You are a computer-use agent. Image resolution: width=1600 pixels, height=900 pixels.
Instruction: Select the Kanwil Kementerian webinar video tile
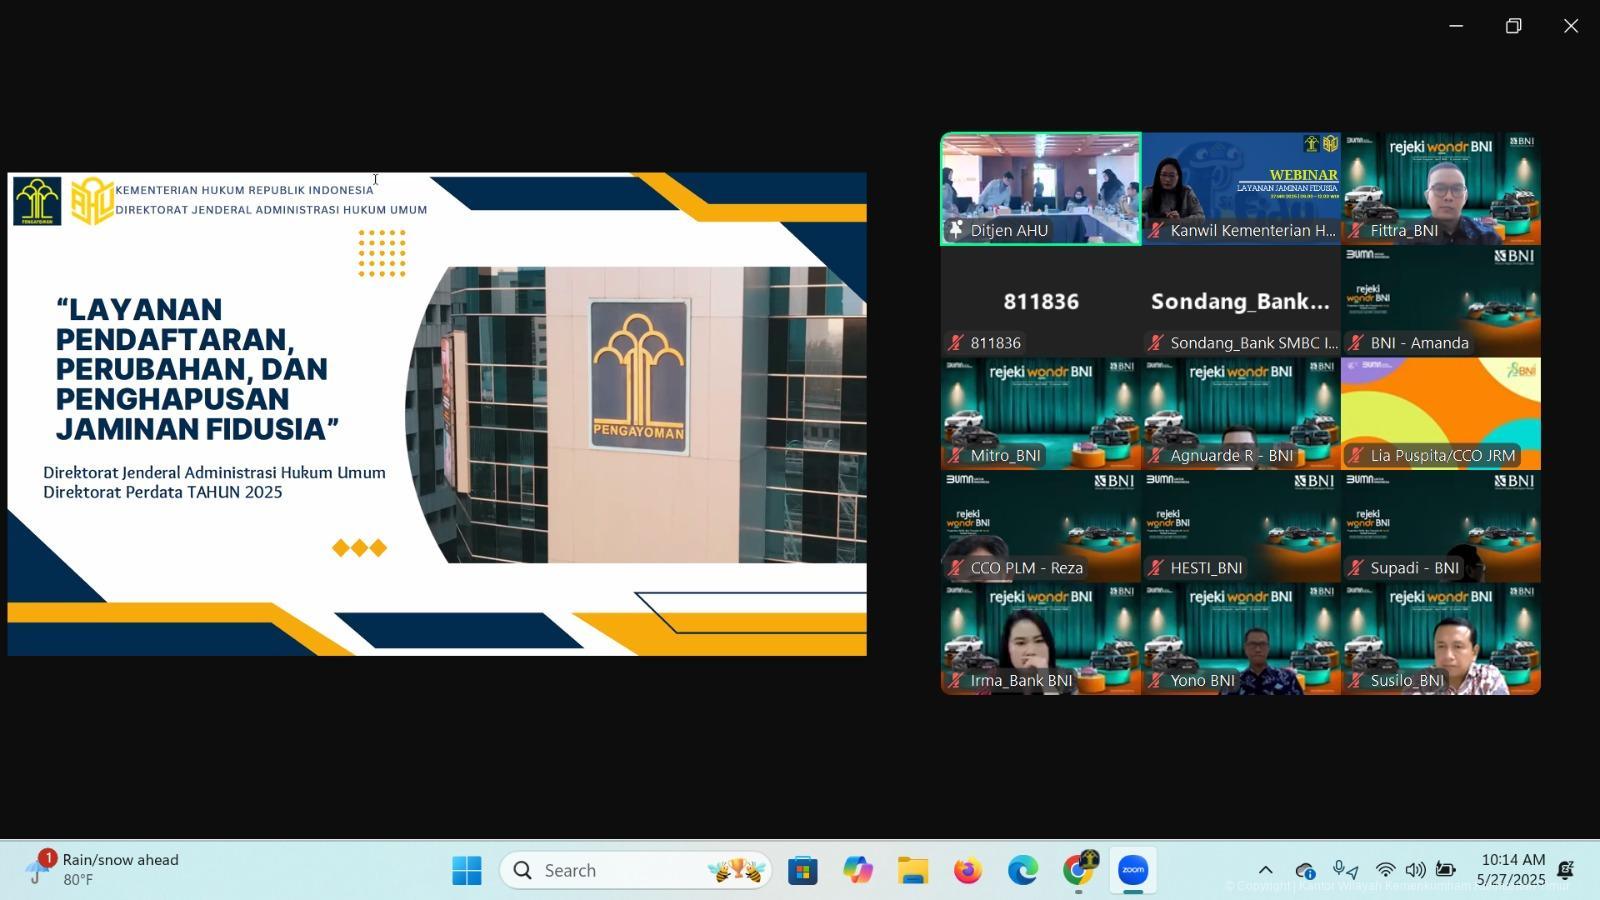[x=1241, y=189]
